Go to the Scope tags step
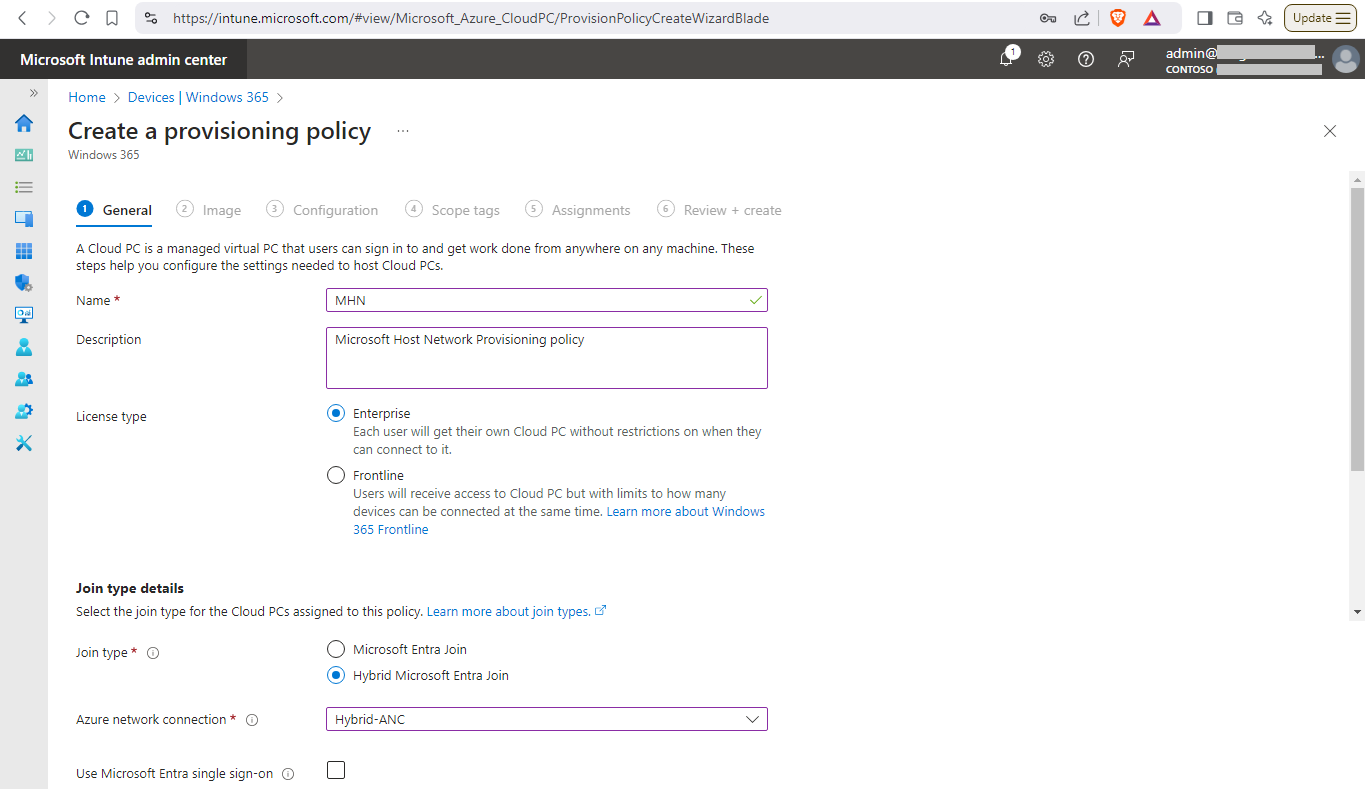The image size is (1367, 789). coord(452,210)
